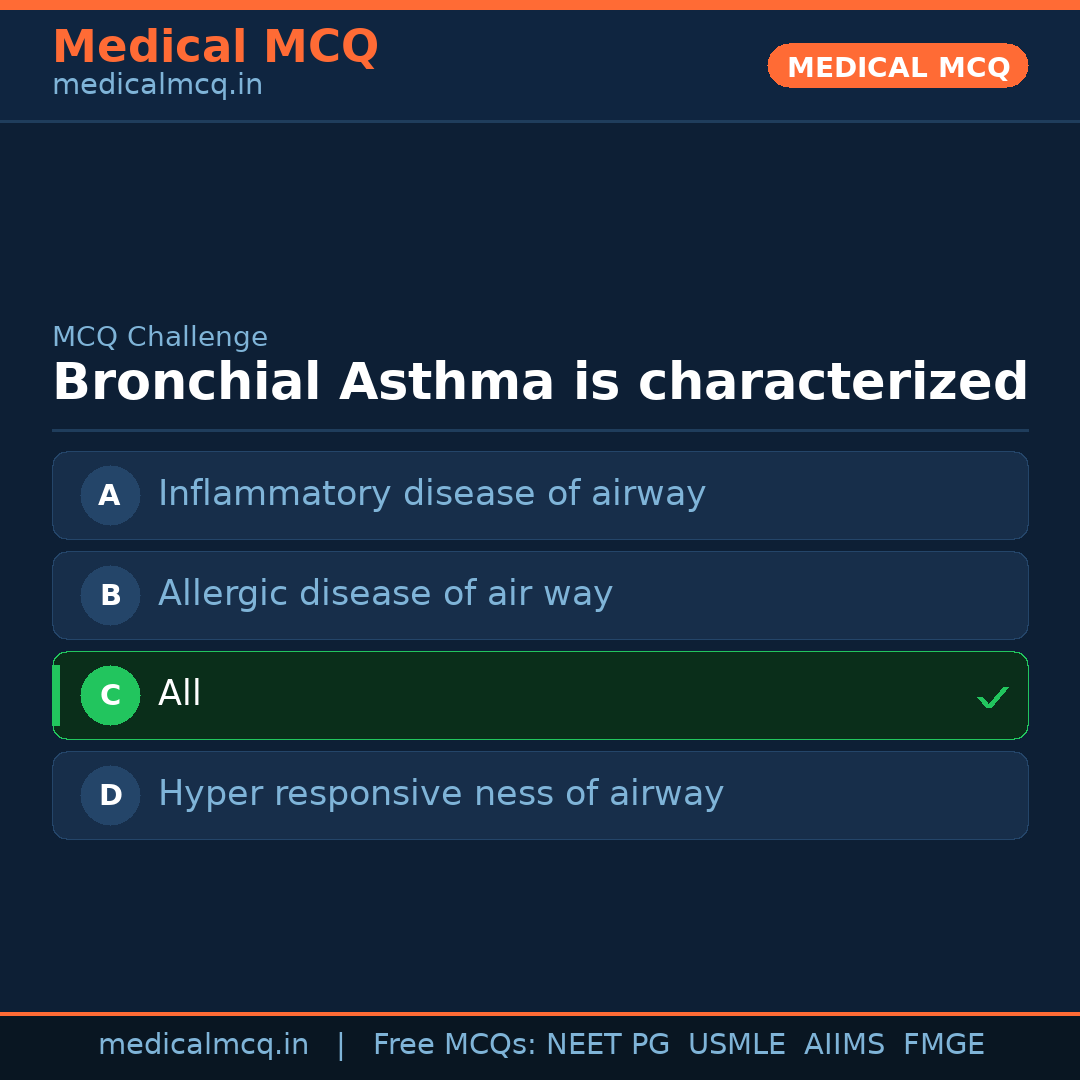Click the green C letter circle

coord(110,695)
